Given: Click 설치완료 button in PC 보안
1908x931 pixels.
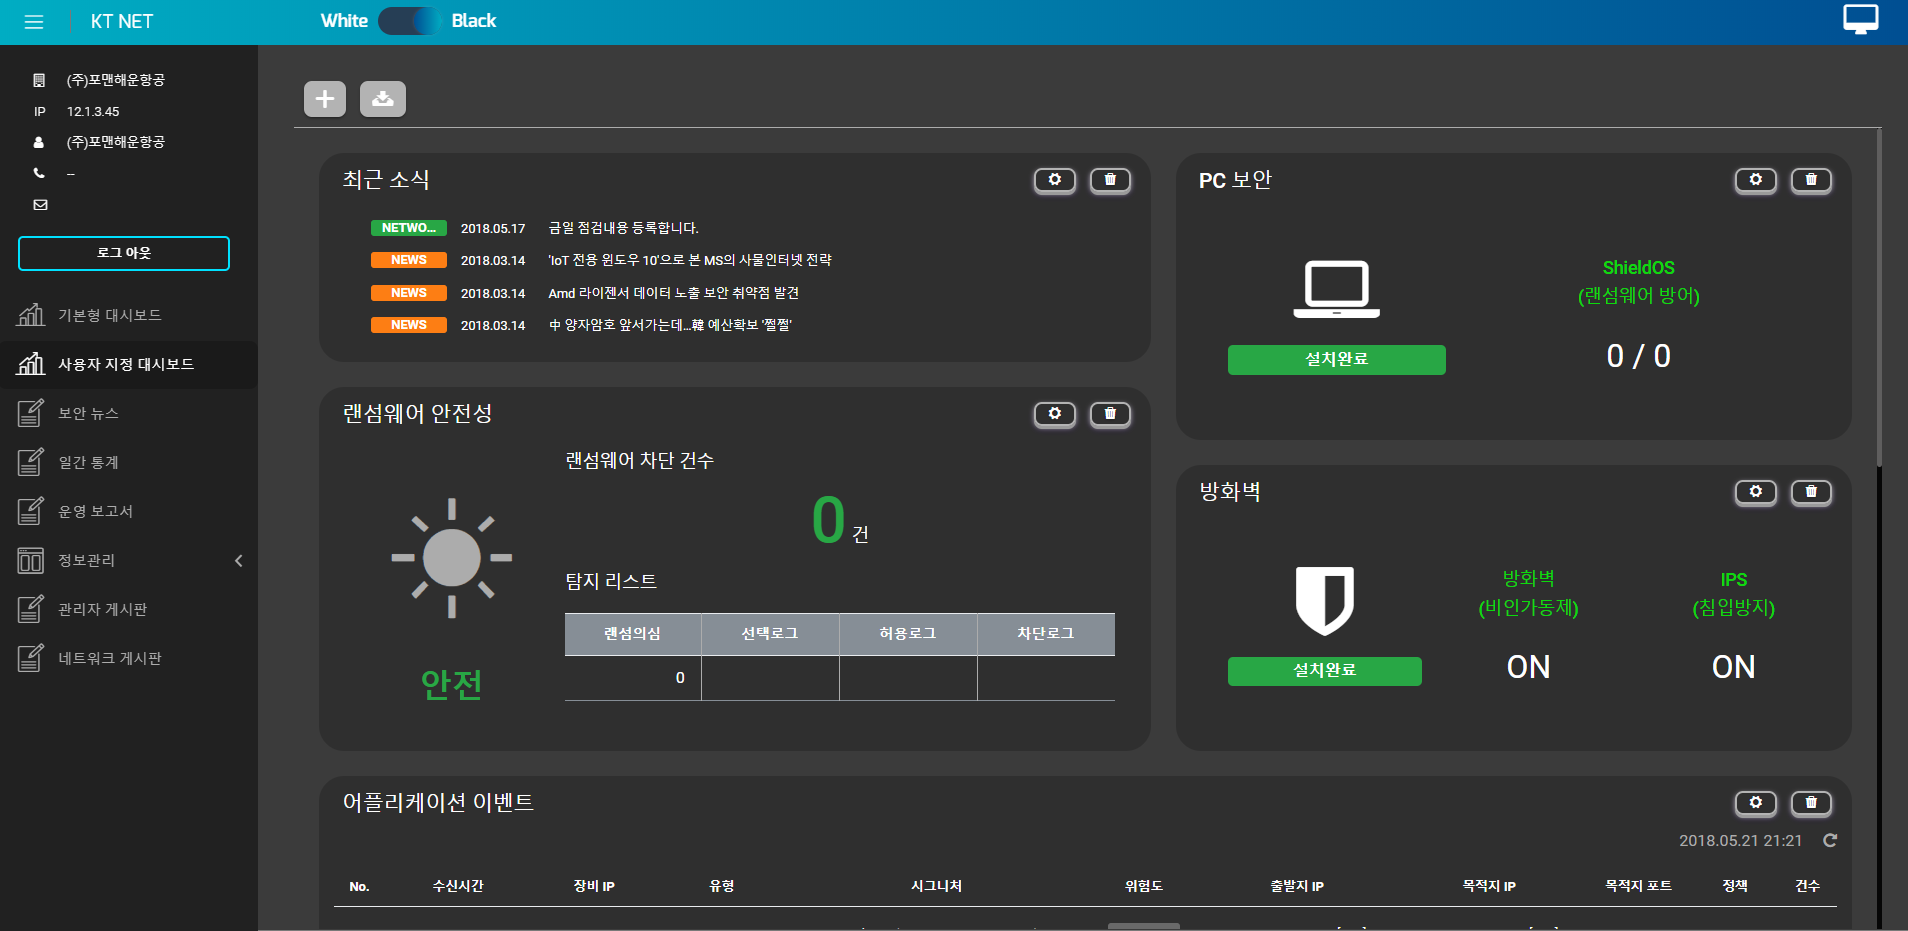Looking at the screenshot, I should [x=1337, y=360].
